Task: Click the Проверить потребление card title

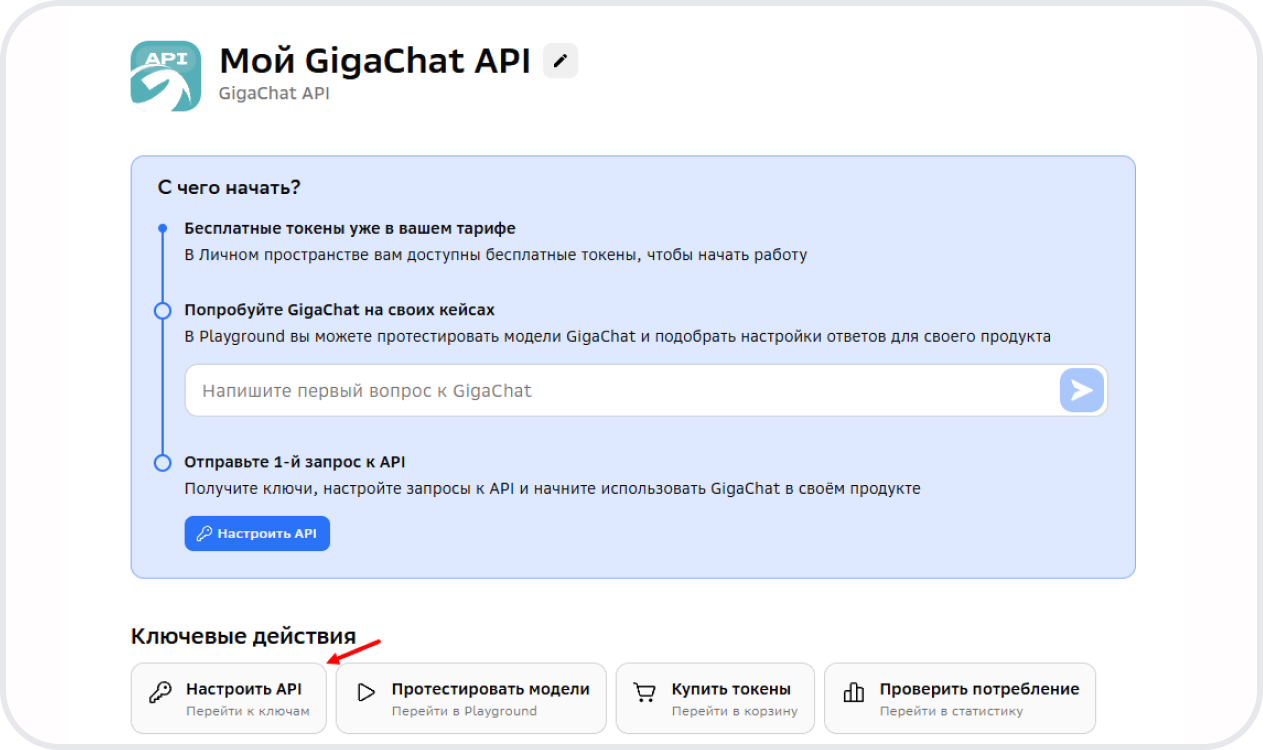Action: [x=979, y=689]
